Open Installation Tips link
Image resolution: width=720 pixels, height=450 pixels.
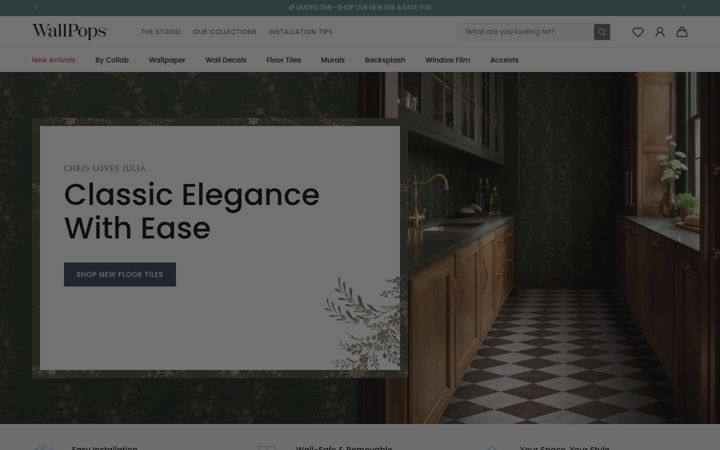click(300, 32)
